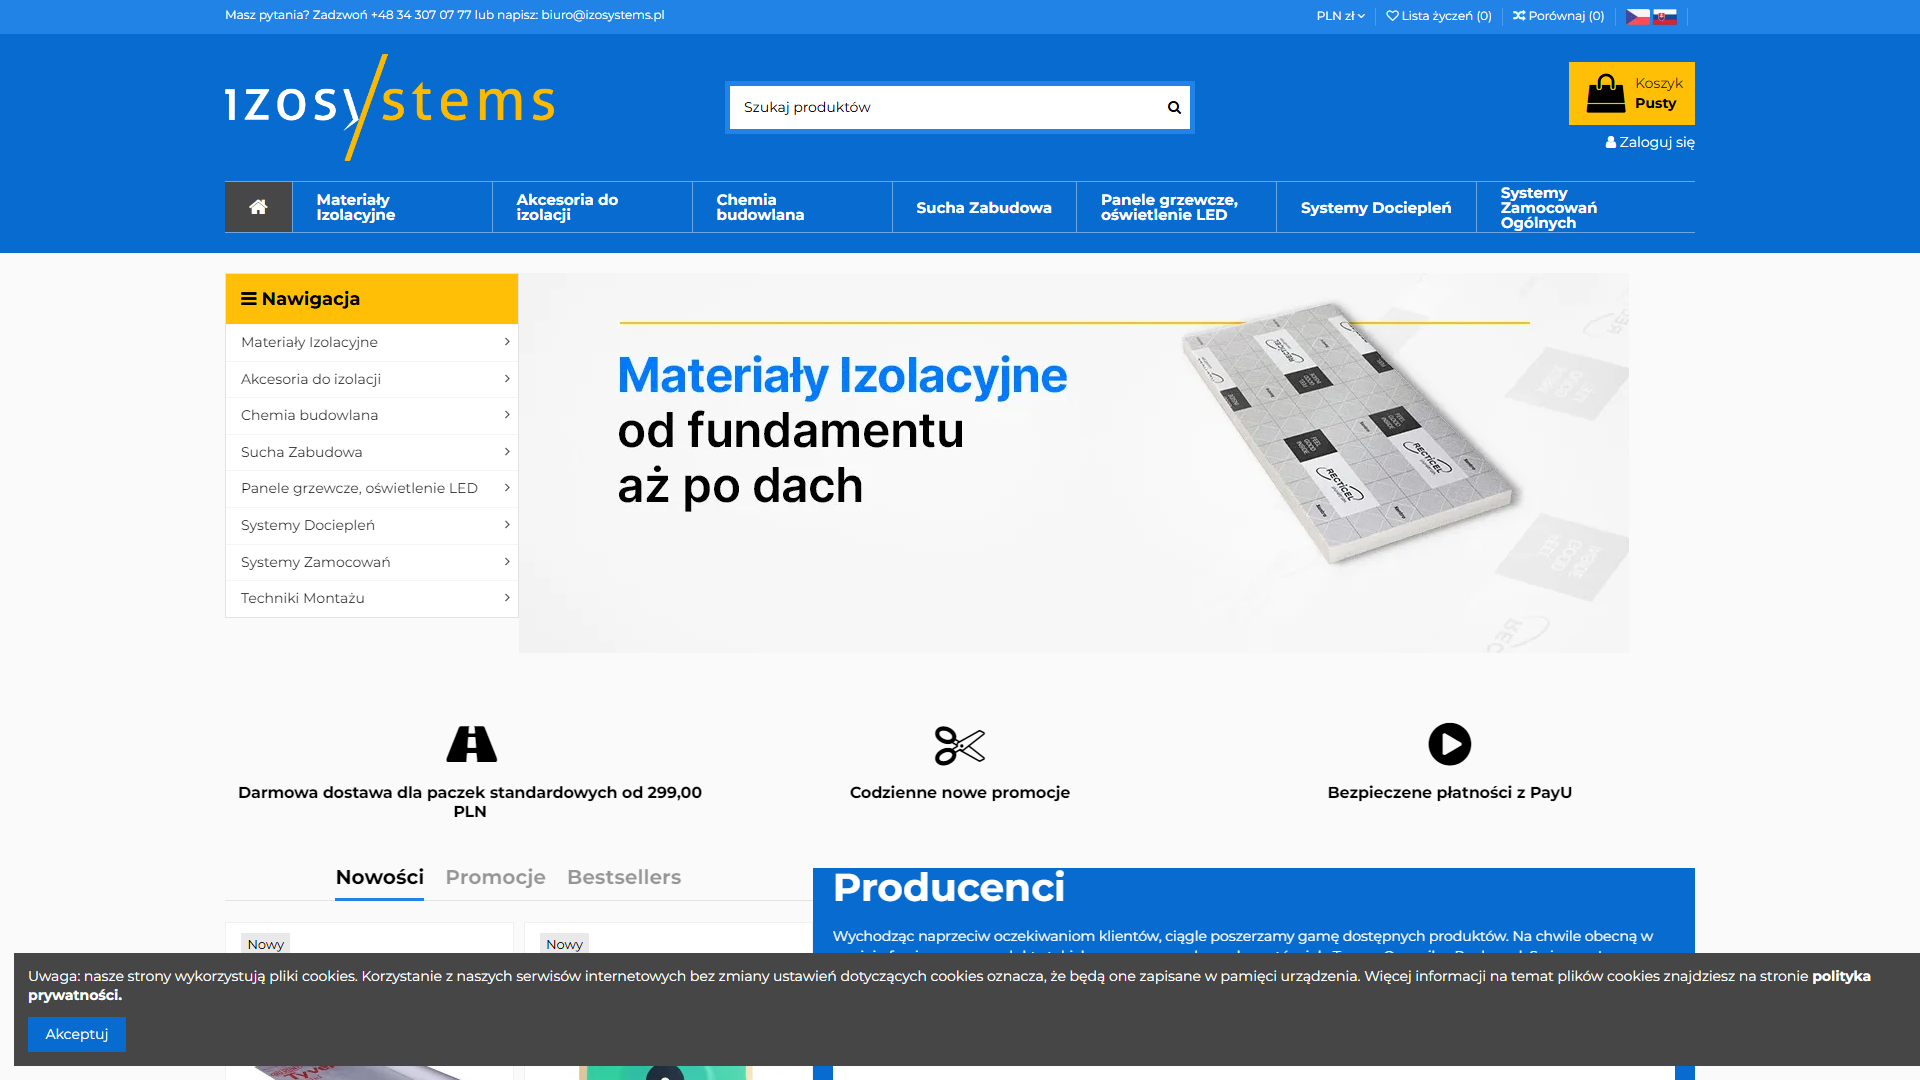Image resolution: width=1920 pixels, height=1080 pixels.
Task: Click the wishlist heart icon
Action: coord(1392,16)
